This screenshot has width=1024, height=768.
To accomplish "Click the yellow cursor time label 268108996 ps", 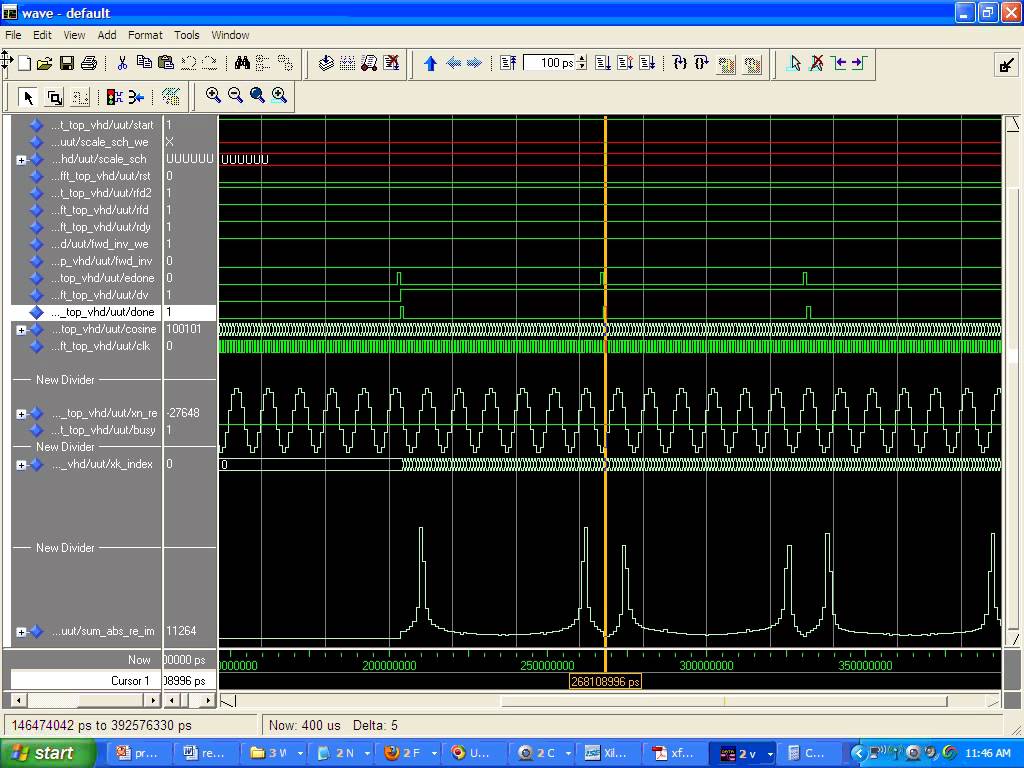I will (605, 682).
